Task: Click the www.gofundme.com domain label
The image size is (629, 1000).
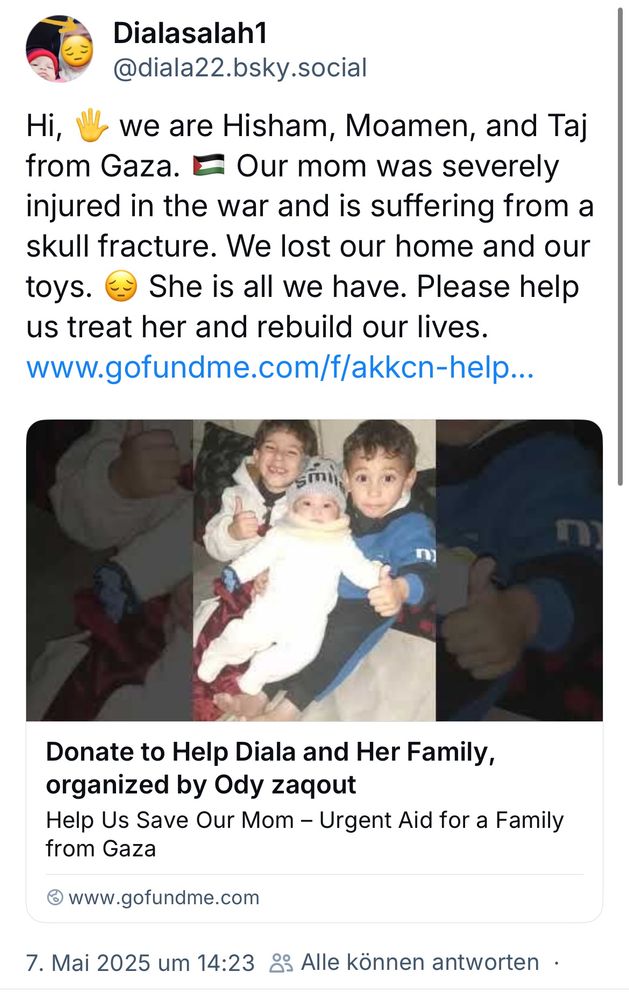Action: (x=164, y=897)
